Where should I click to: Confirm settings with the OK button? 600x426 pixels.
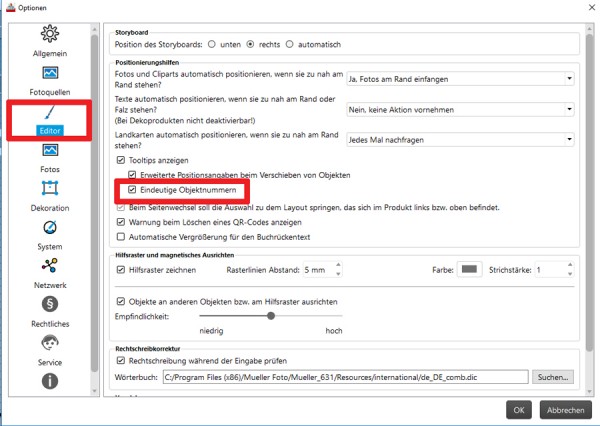[518, 410]
